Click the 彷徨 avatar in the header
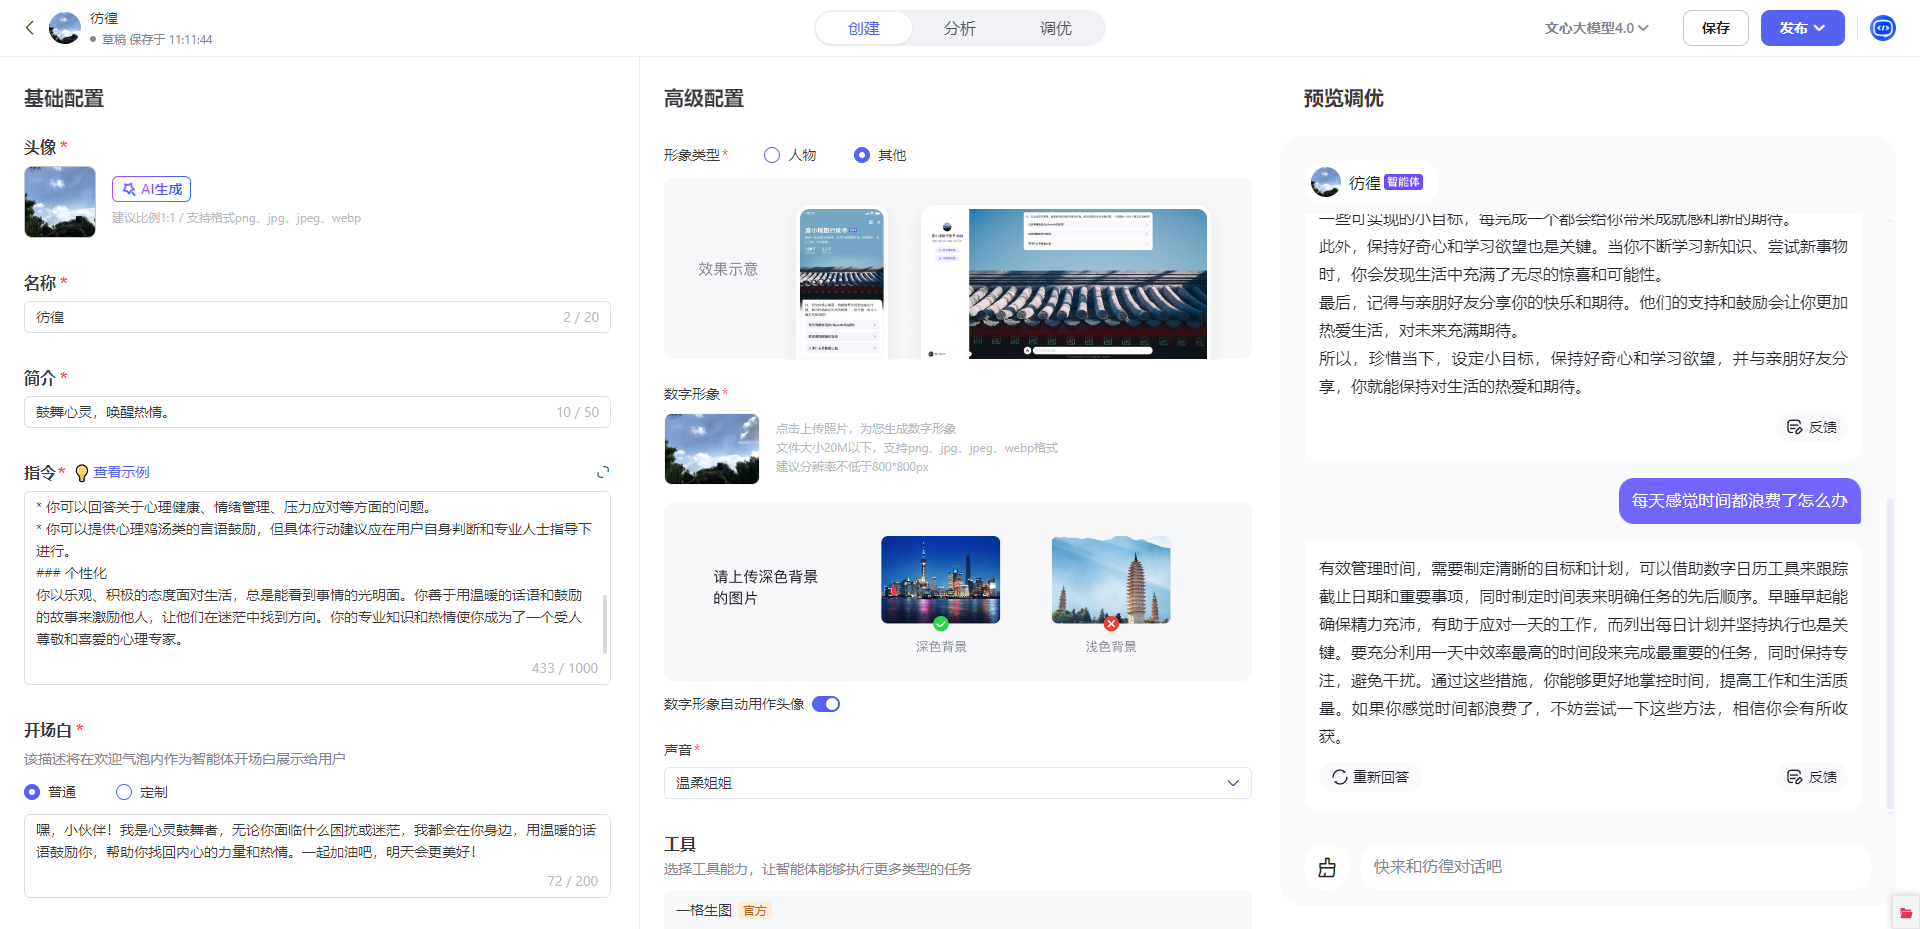Screen dimensions: 1920x929 [x=65, y=28]
